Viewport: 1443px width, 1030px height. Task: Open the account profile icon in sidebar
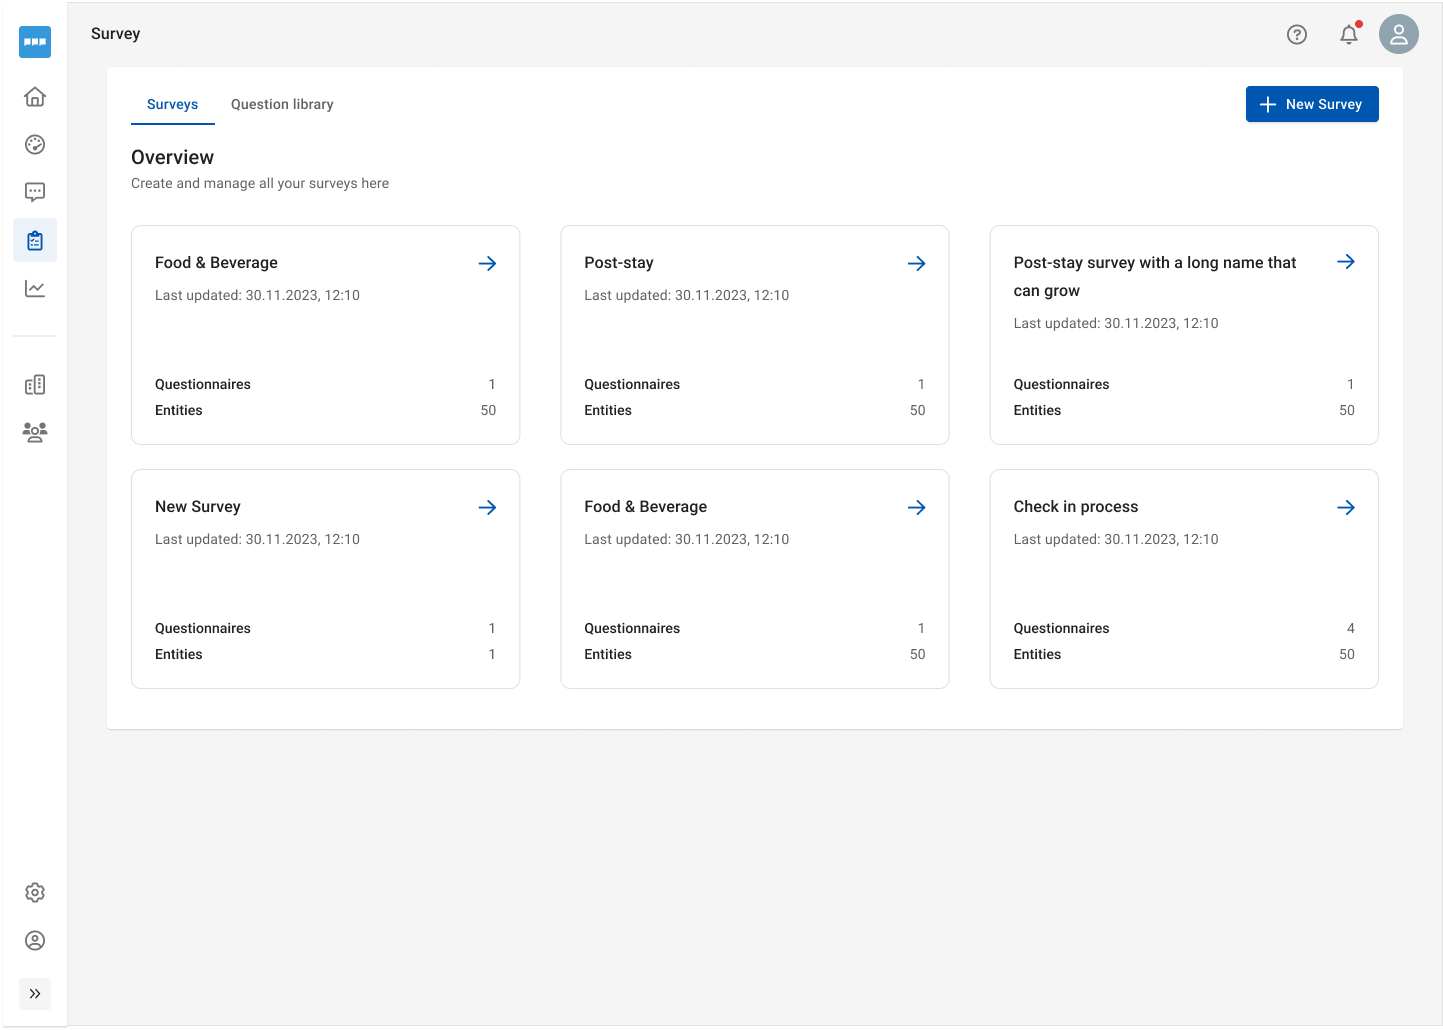35,940
